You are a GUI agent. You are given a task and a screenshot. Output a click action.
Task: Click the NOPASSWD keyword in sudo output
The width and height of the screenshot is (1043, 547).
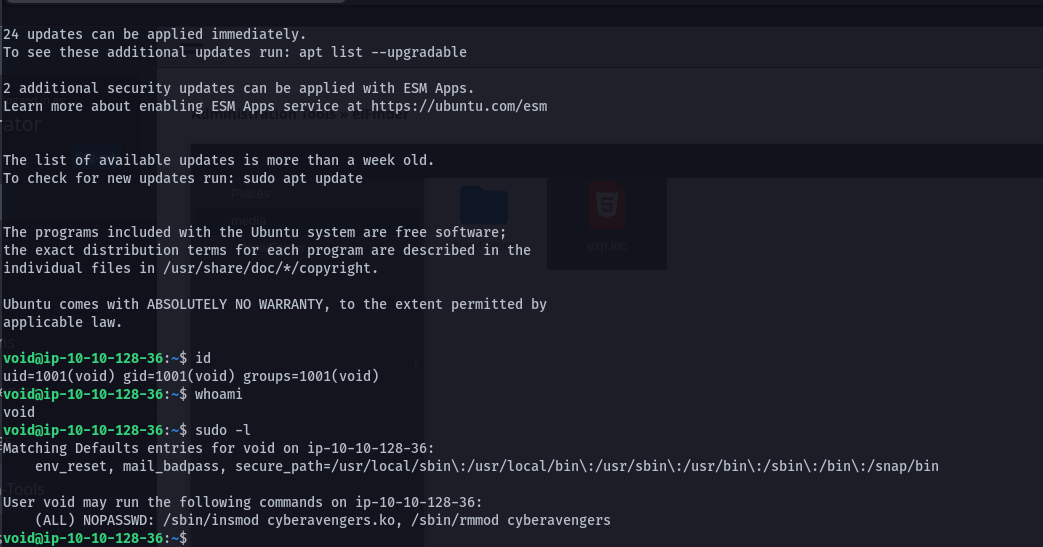pyautogui.click(x=119, y=520)
